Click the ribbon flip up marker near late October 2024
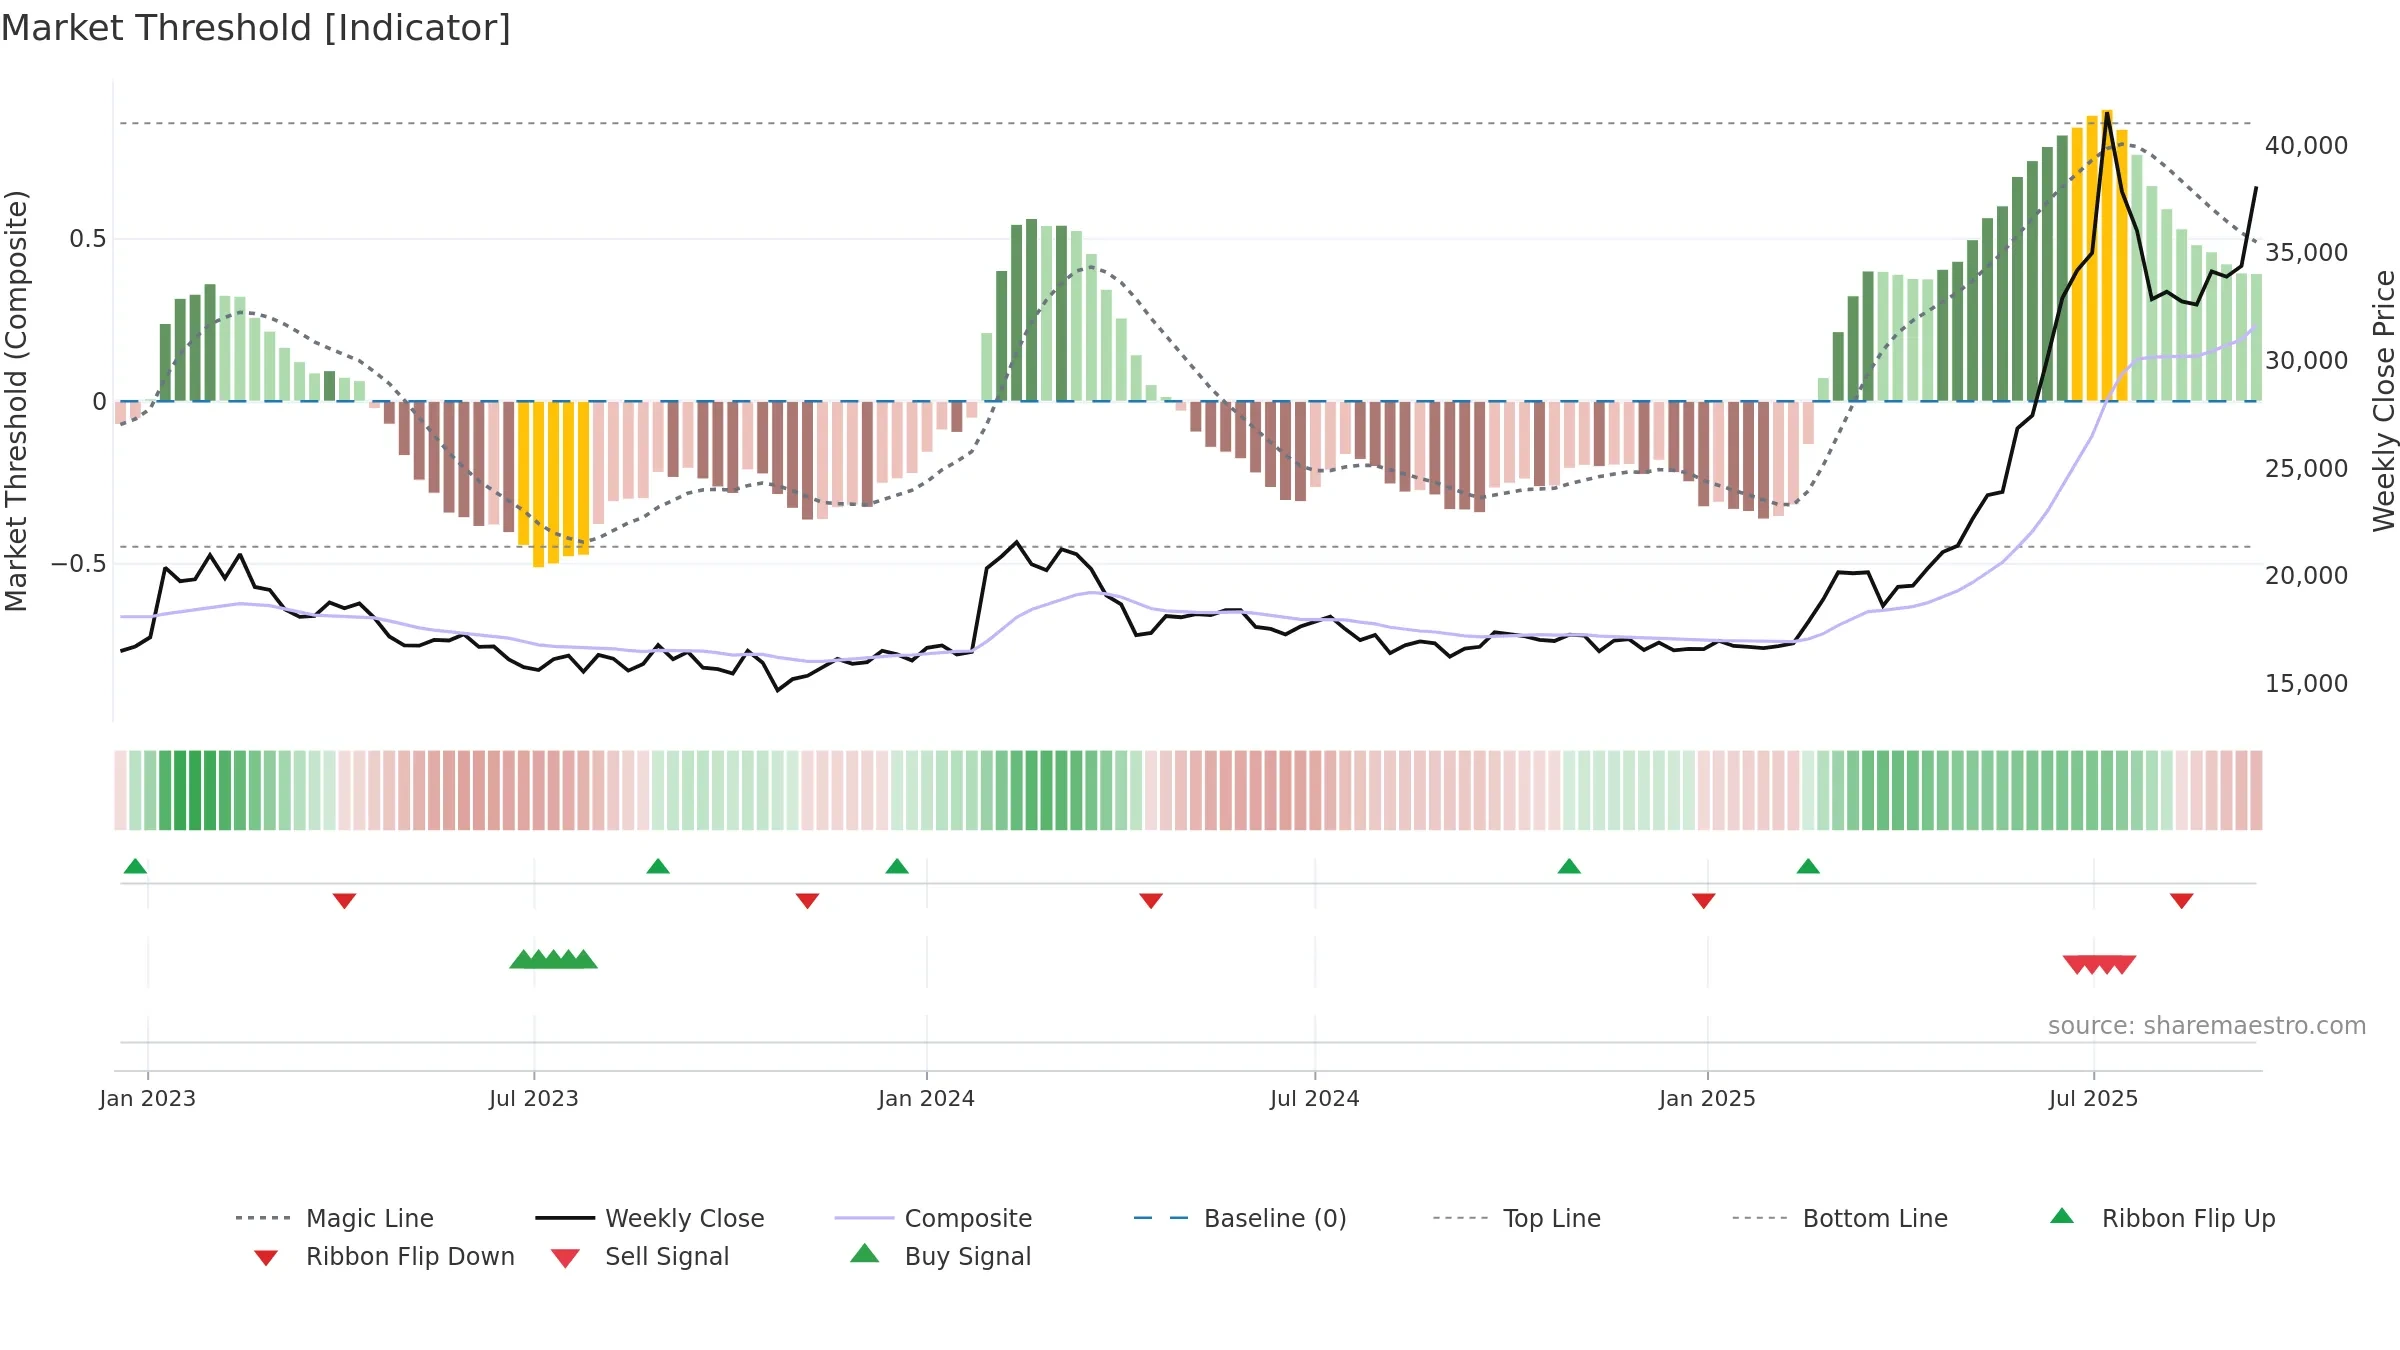The image size is (2400, 1350). 1569,866
